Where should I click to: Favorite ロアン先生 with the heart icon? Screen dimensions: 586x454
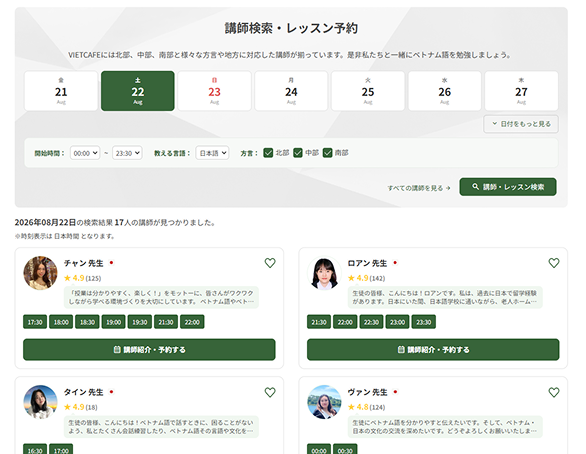coord(554,263)
